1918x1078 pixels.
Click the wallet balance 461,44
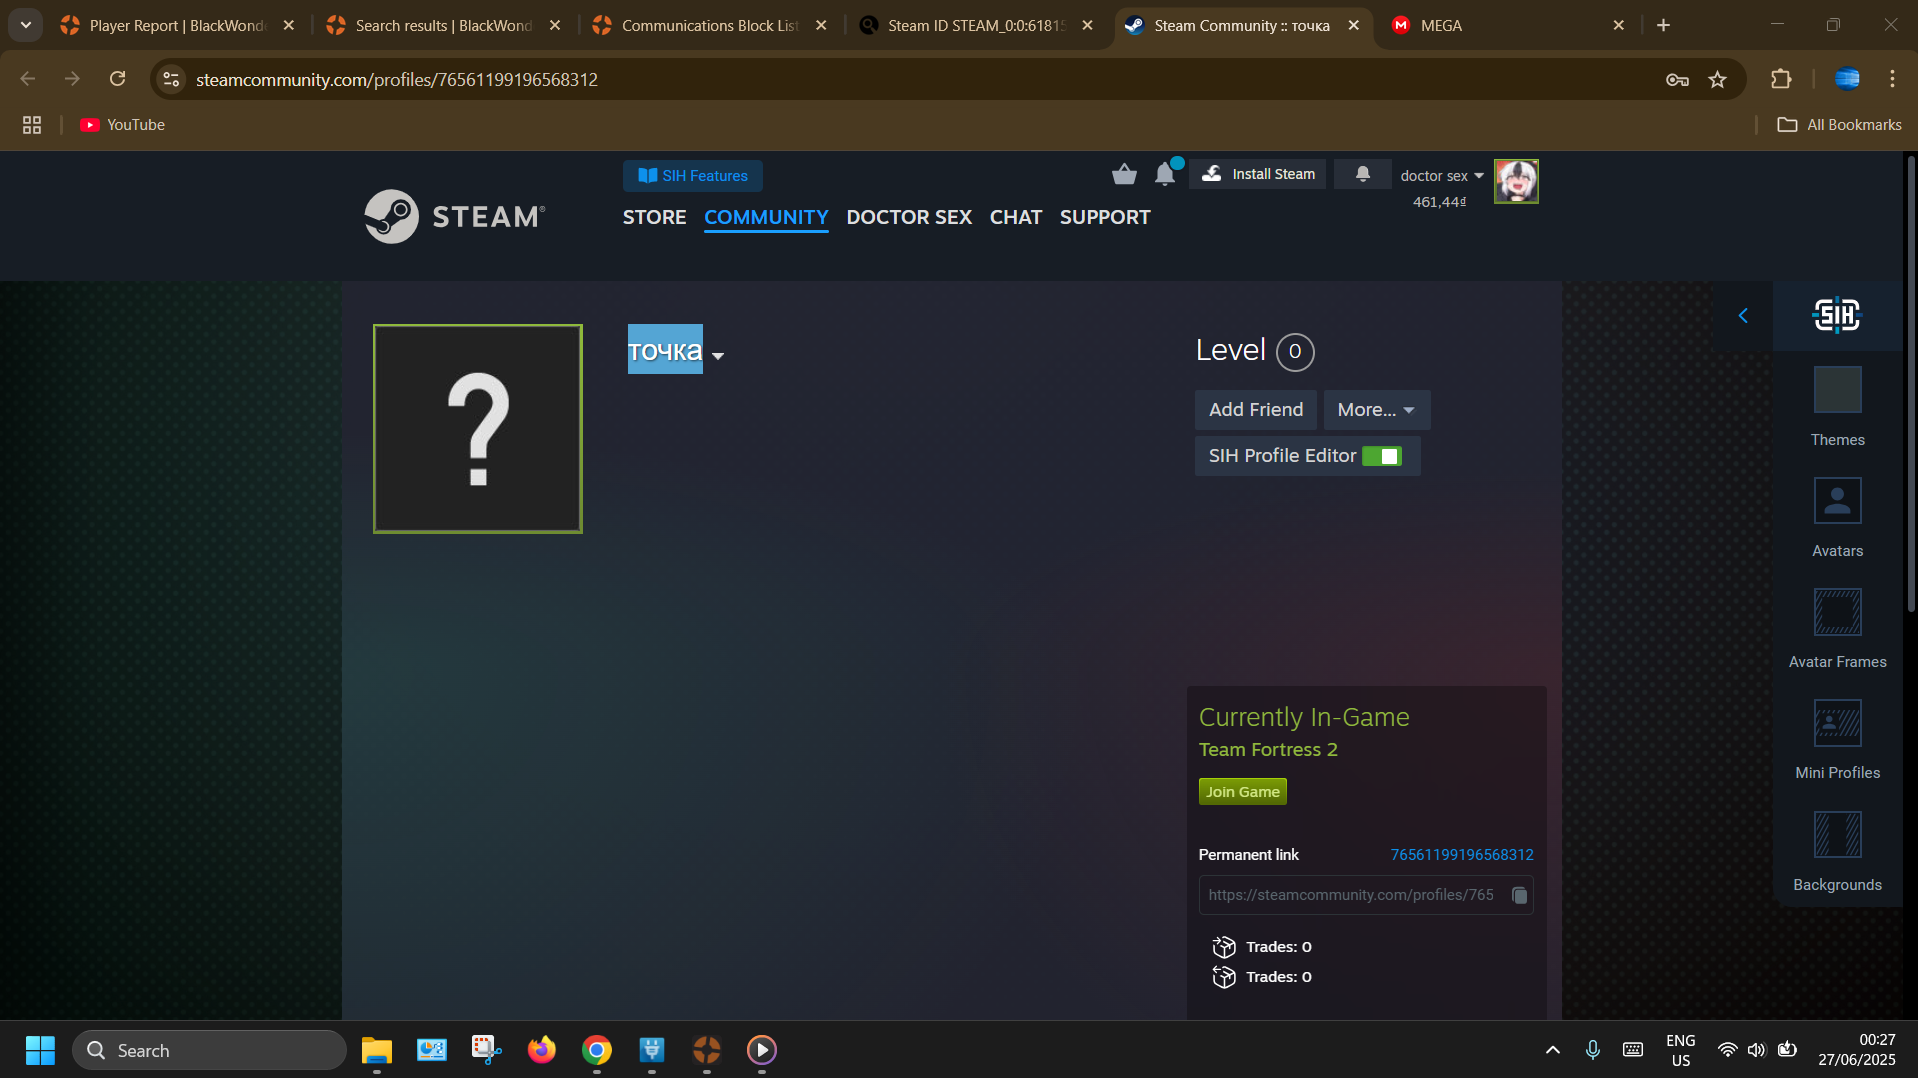pos(1439,202)
